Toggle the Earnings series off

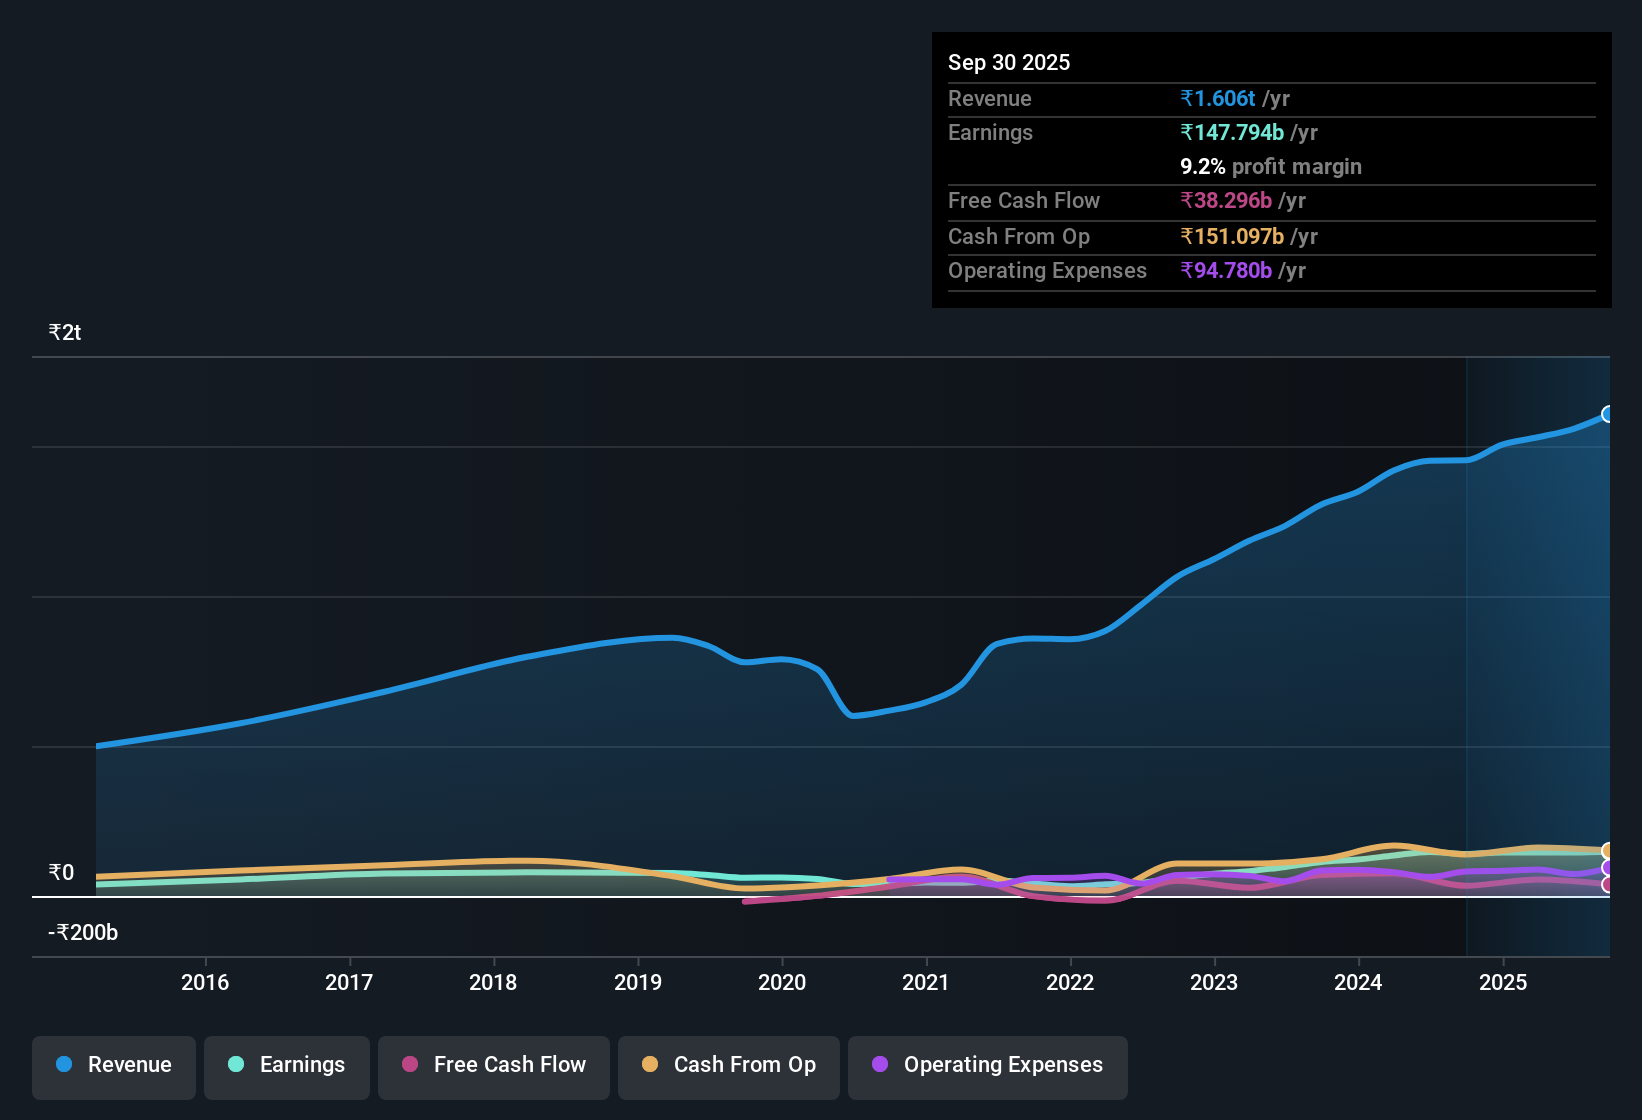pyautogui.click(x=287, y=1066)
